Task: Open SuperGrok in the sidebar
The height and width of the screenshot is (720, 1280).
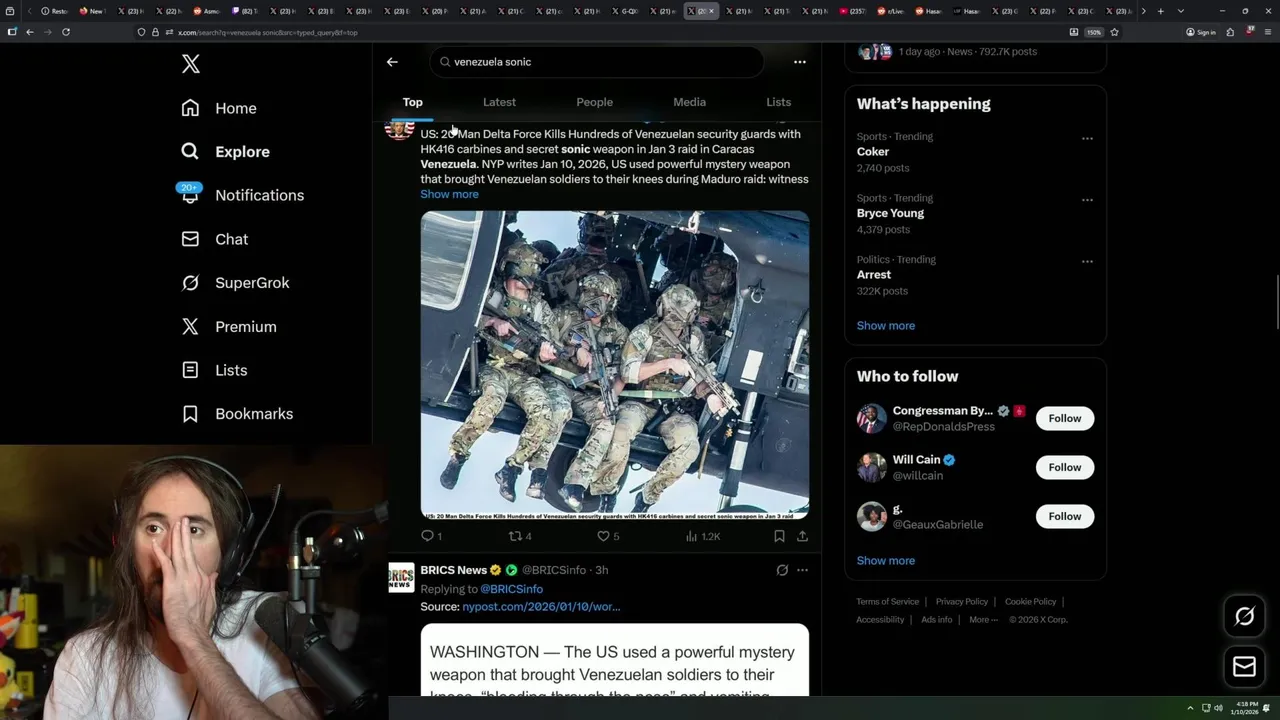Action: click(x=235, y=283)
